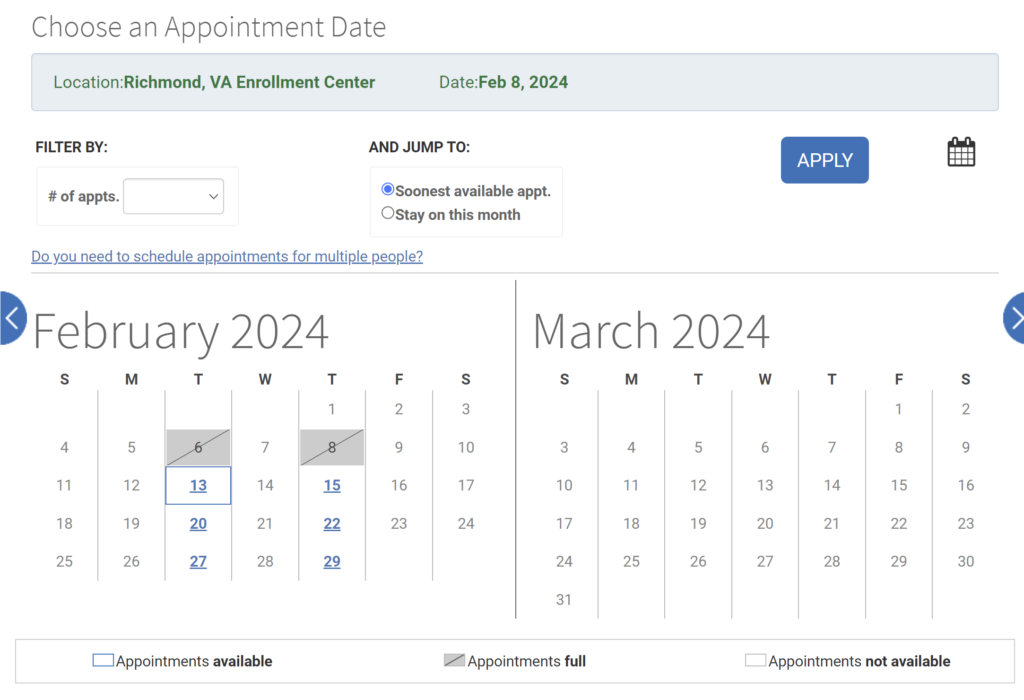This screenshot has height=700, width=1024.
Task: Click the 'Appointments not available' legend box
Action: point(755,661)
